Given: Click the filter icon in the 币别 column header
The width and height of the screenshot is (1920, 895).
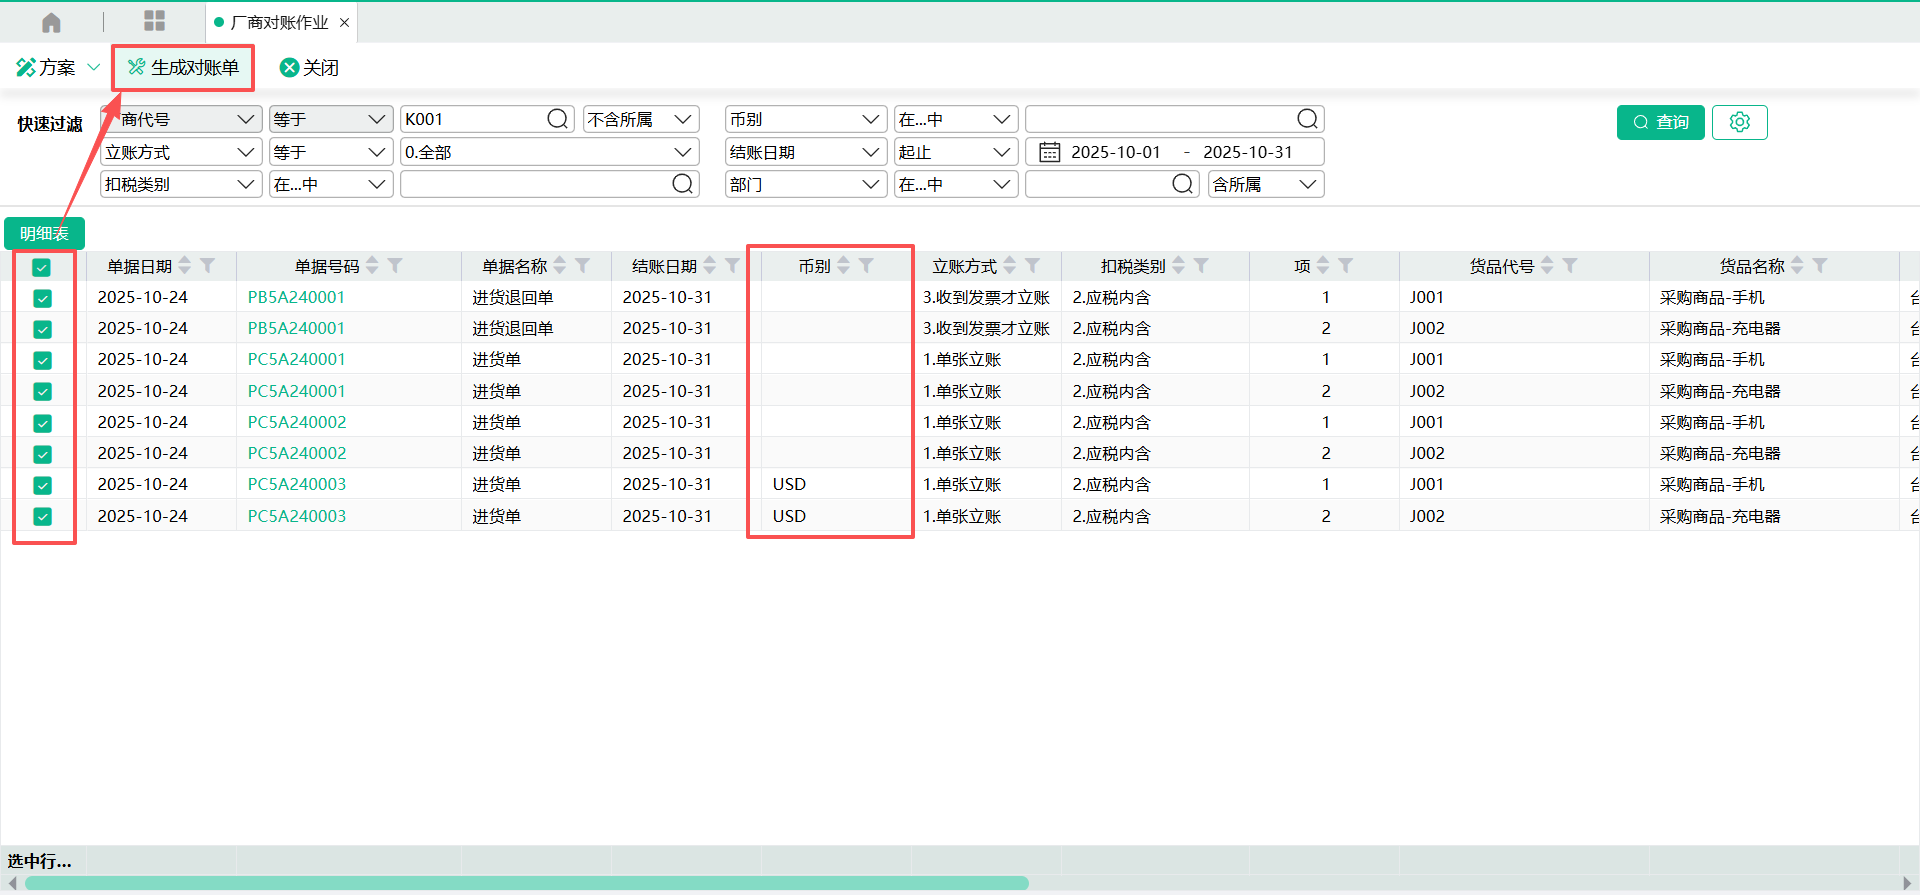Looking at the screenshot, I should tap(867, 266).
